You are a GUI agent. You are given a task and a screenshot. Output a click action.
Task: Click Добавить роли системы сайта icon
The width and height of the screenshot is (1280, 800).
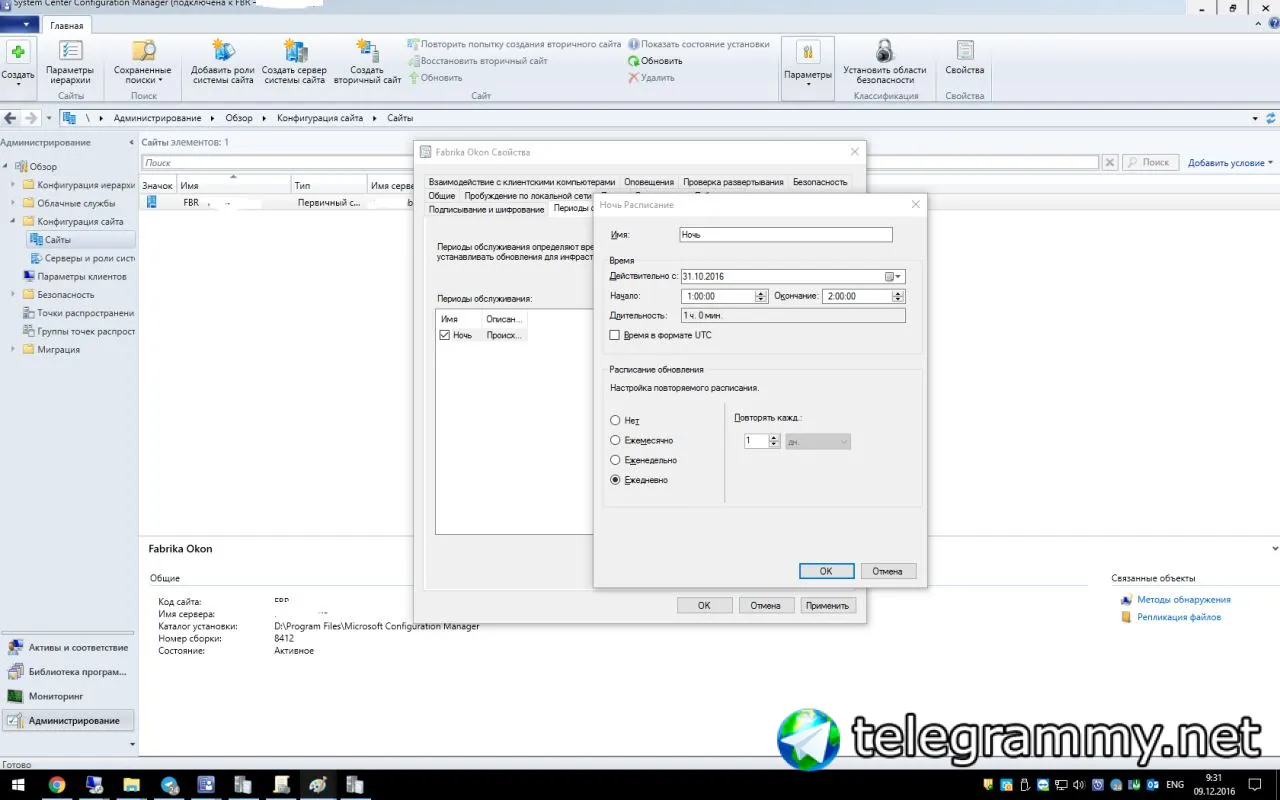coord(223,62)
